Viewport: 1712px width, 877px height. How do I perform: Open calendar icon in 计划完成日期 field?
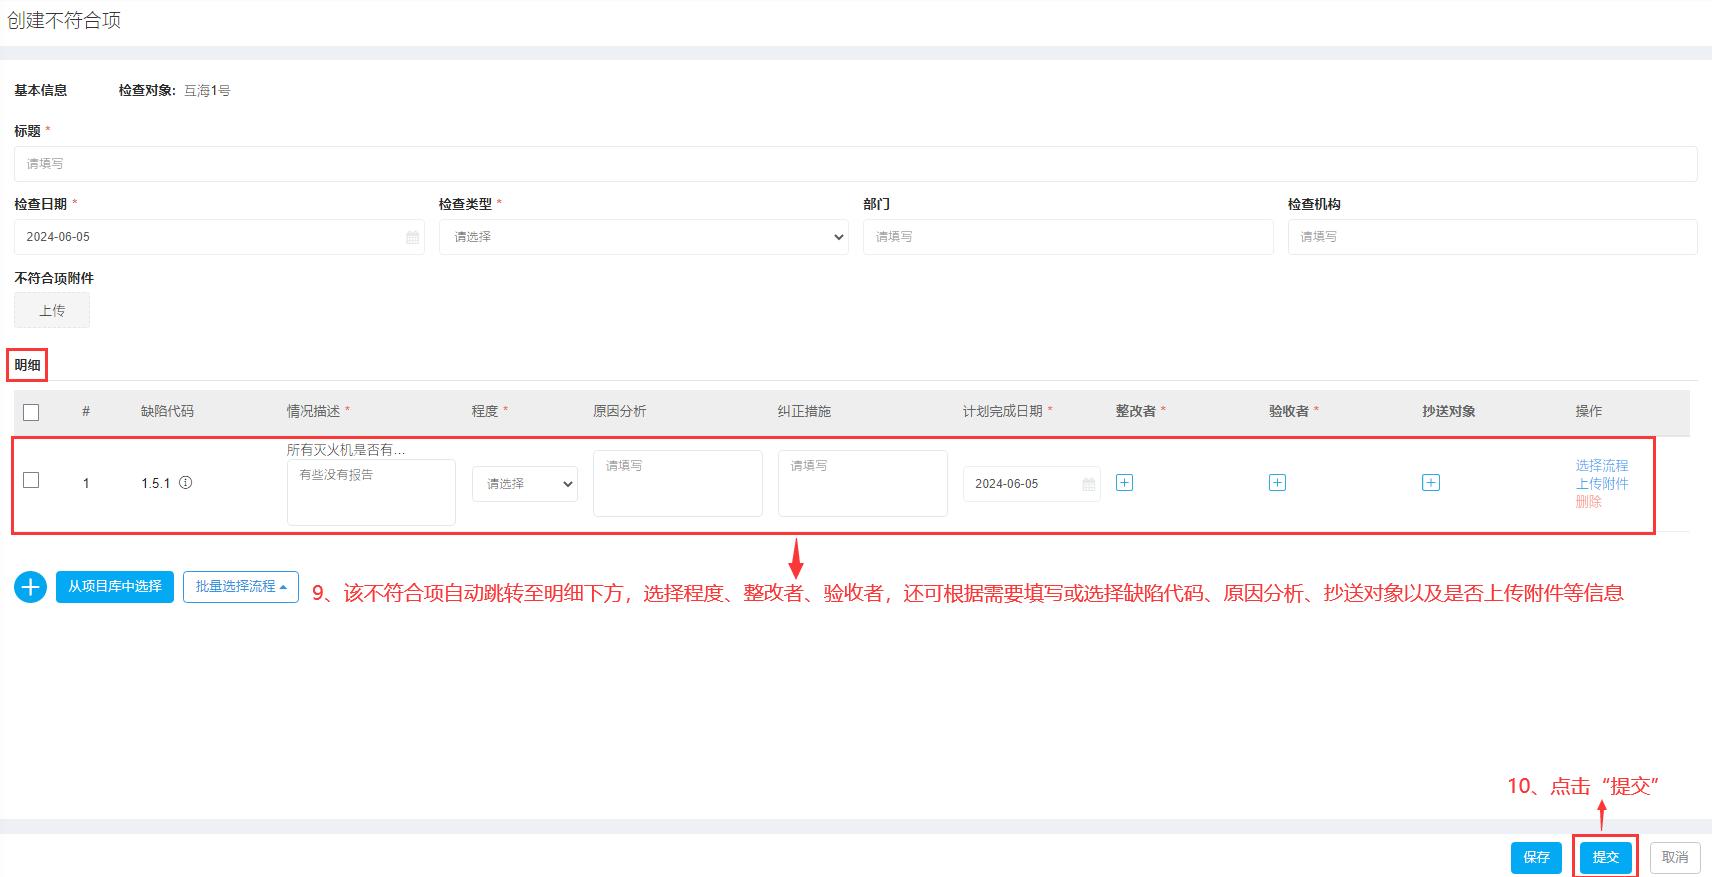point(1088,484)
